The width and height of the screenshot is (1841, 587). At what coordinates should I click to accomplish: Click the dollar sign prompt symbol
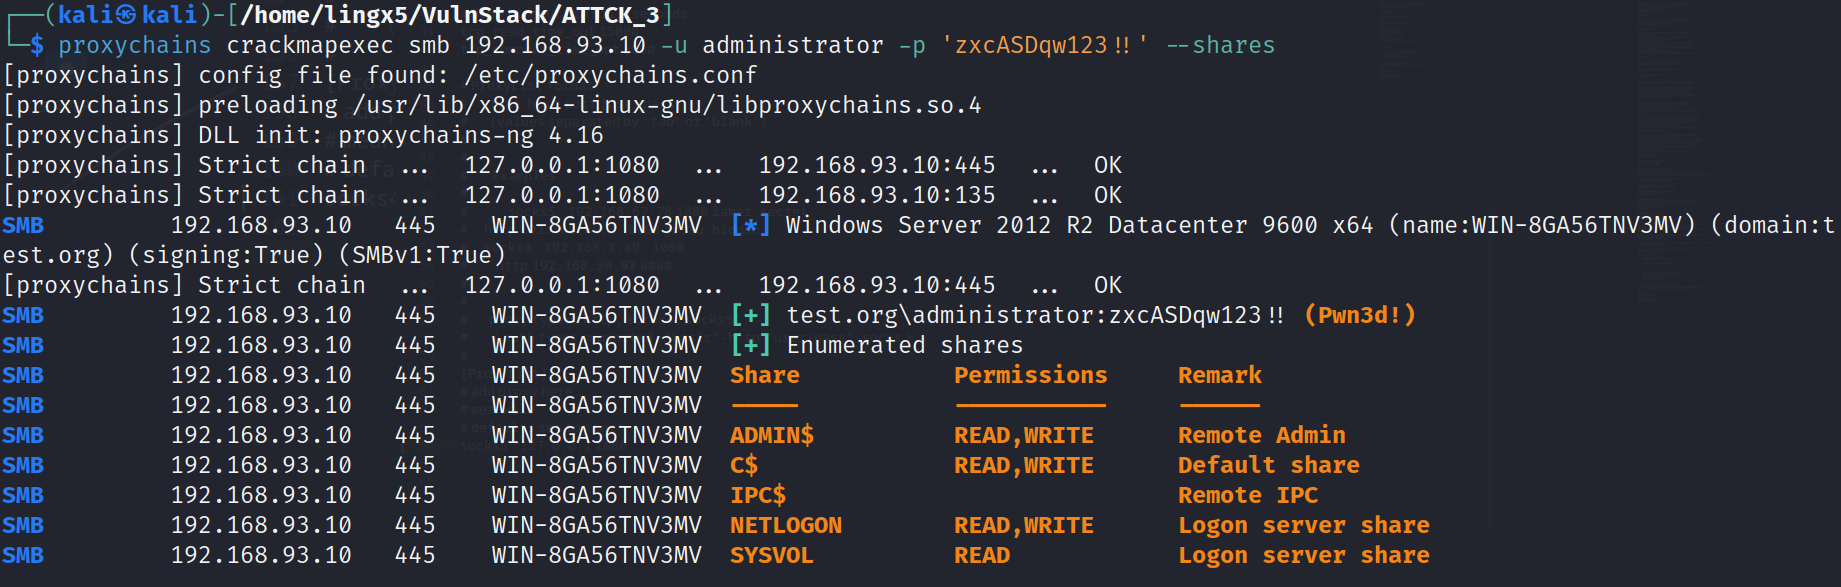(37, 45)
